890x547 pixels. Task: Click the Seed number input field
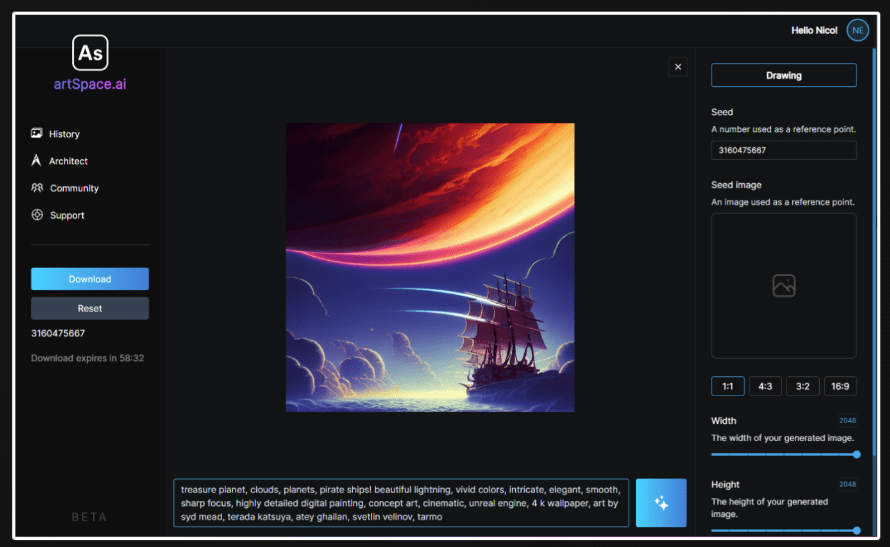tap(784, 150)
